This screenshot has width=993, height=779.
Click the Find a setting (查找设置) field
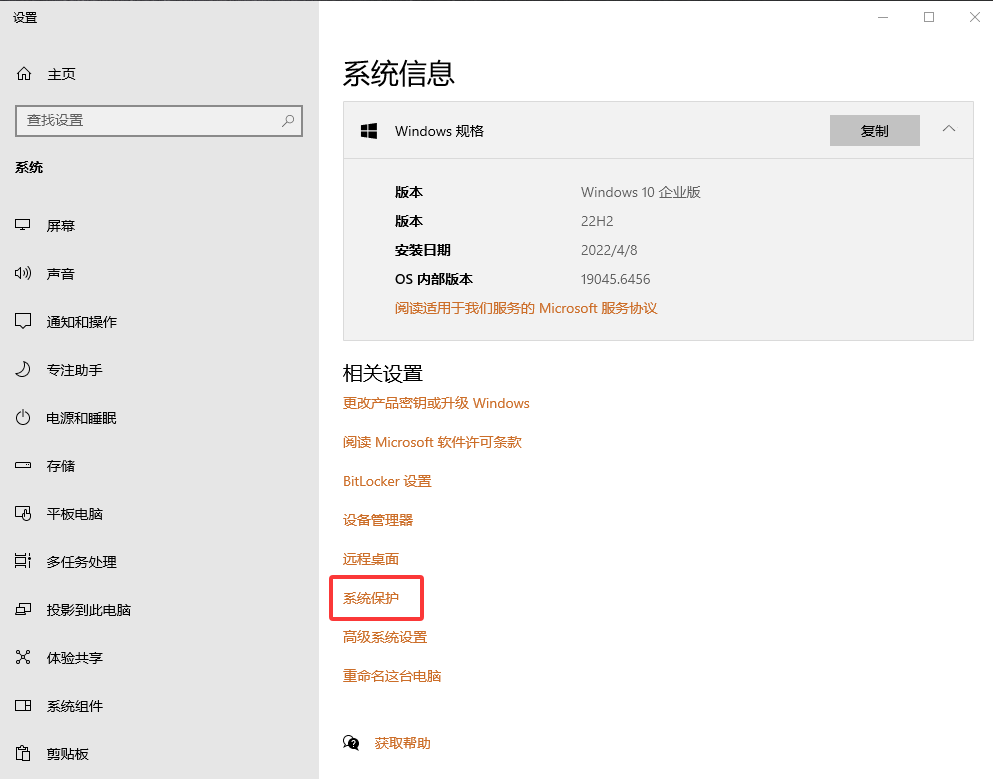click(150, 121)
